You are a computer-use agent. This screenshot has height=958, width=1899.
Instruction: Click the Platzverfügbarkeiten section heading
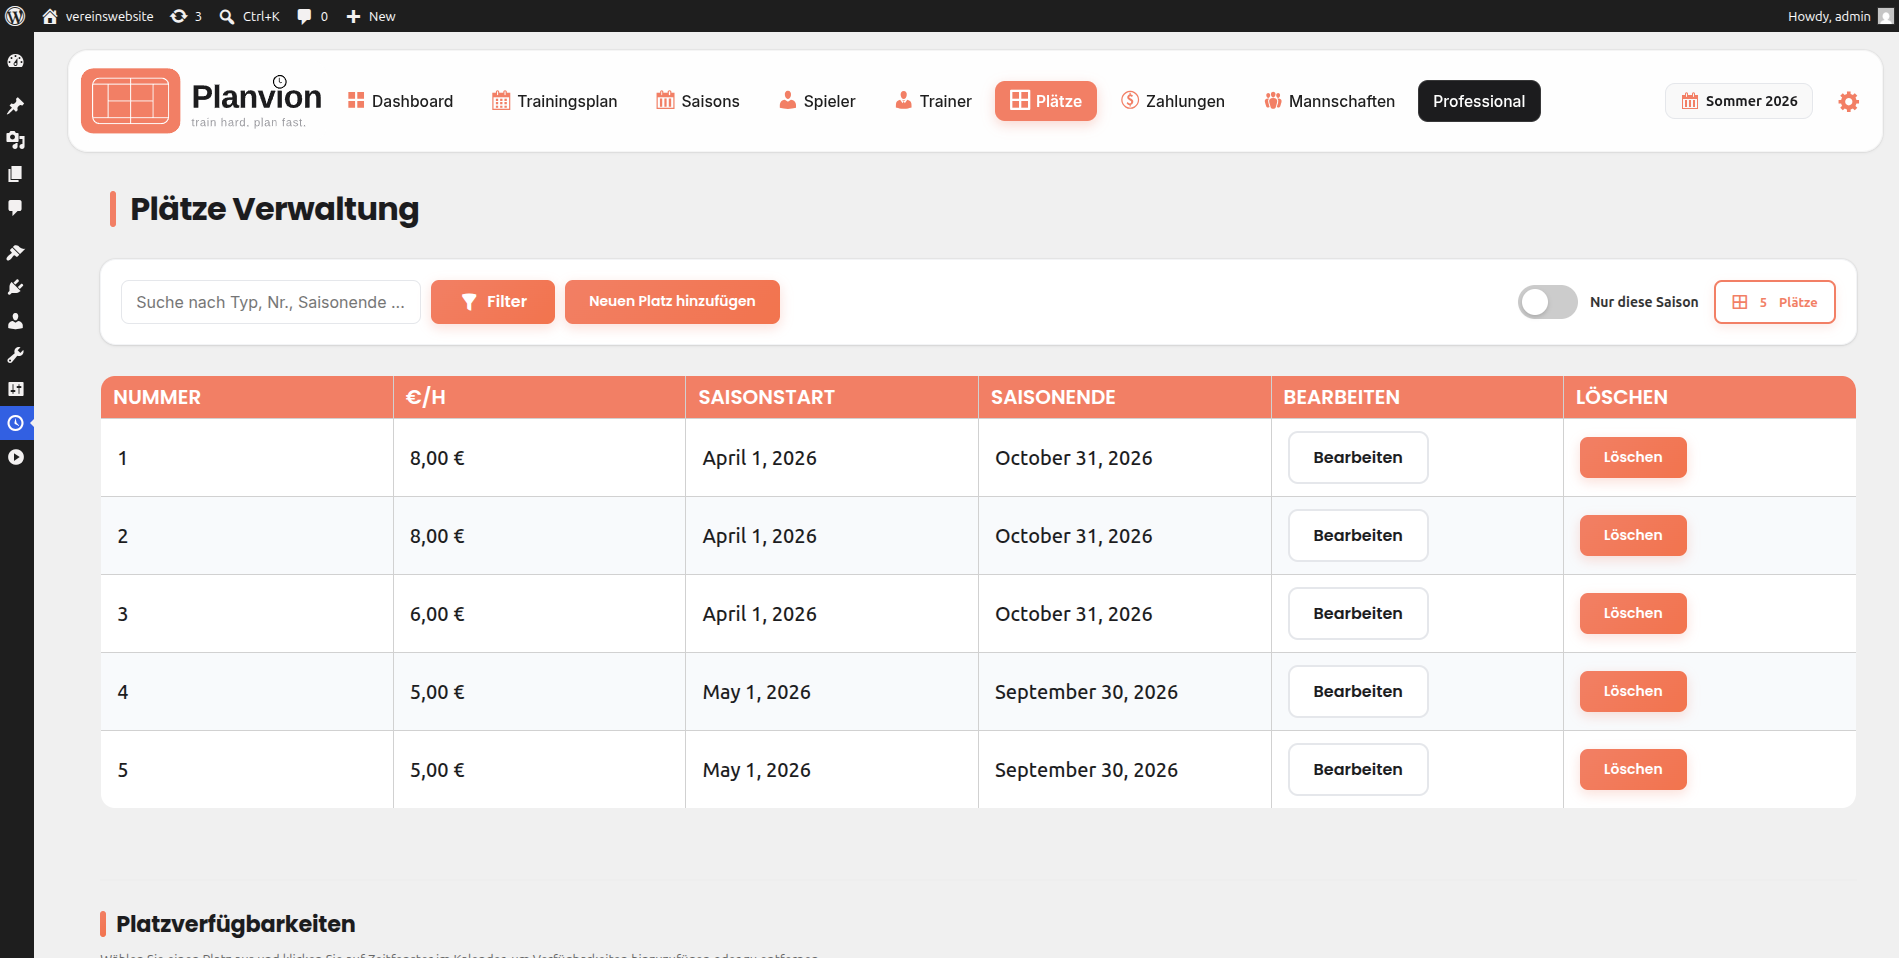236,924
